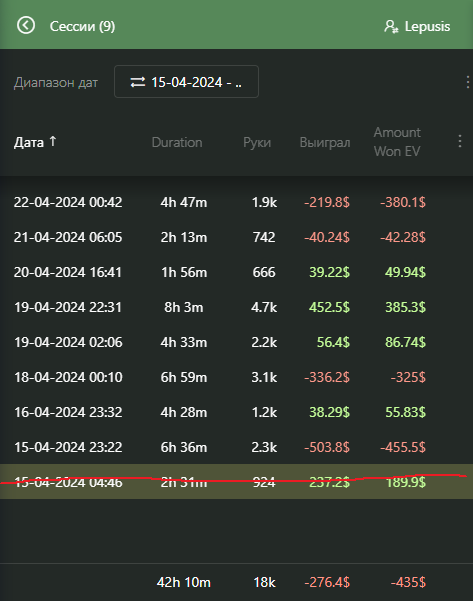Select the 15-04-2024 23:22 session row
Screen dimensions: 473x601
(236, 447)
